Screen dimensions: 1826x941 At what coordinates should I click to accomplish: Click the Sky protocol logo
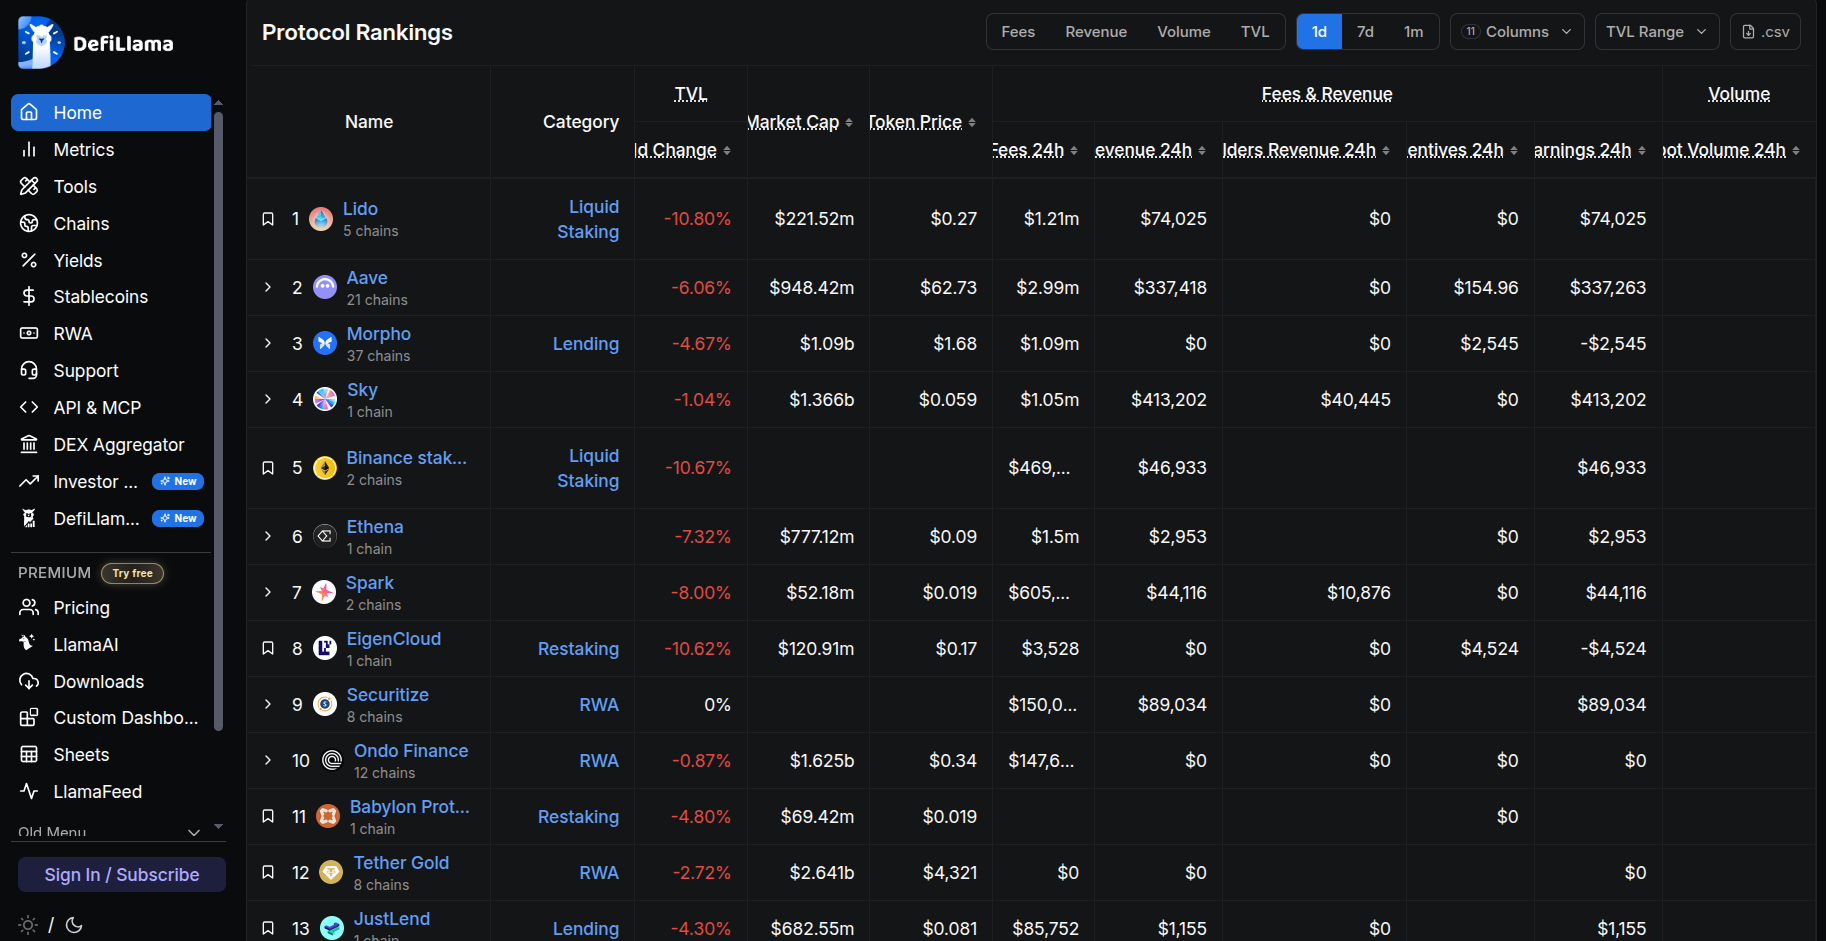[x=325, y=400]
